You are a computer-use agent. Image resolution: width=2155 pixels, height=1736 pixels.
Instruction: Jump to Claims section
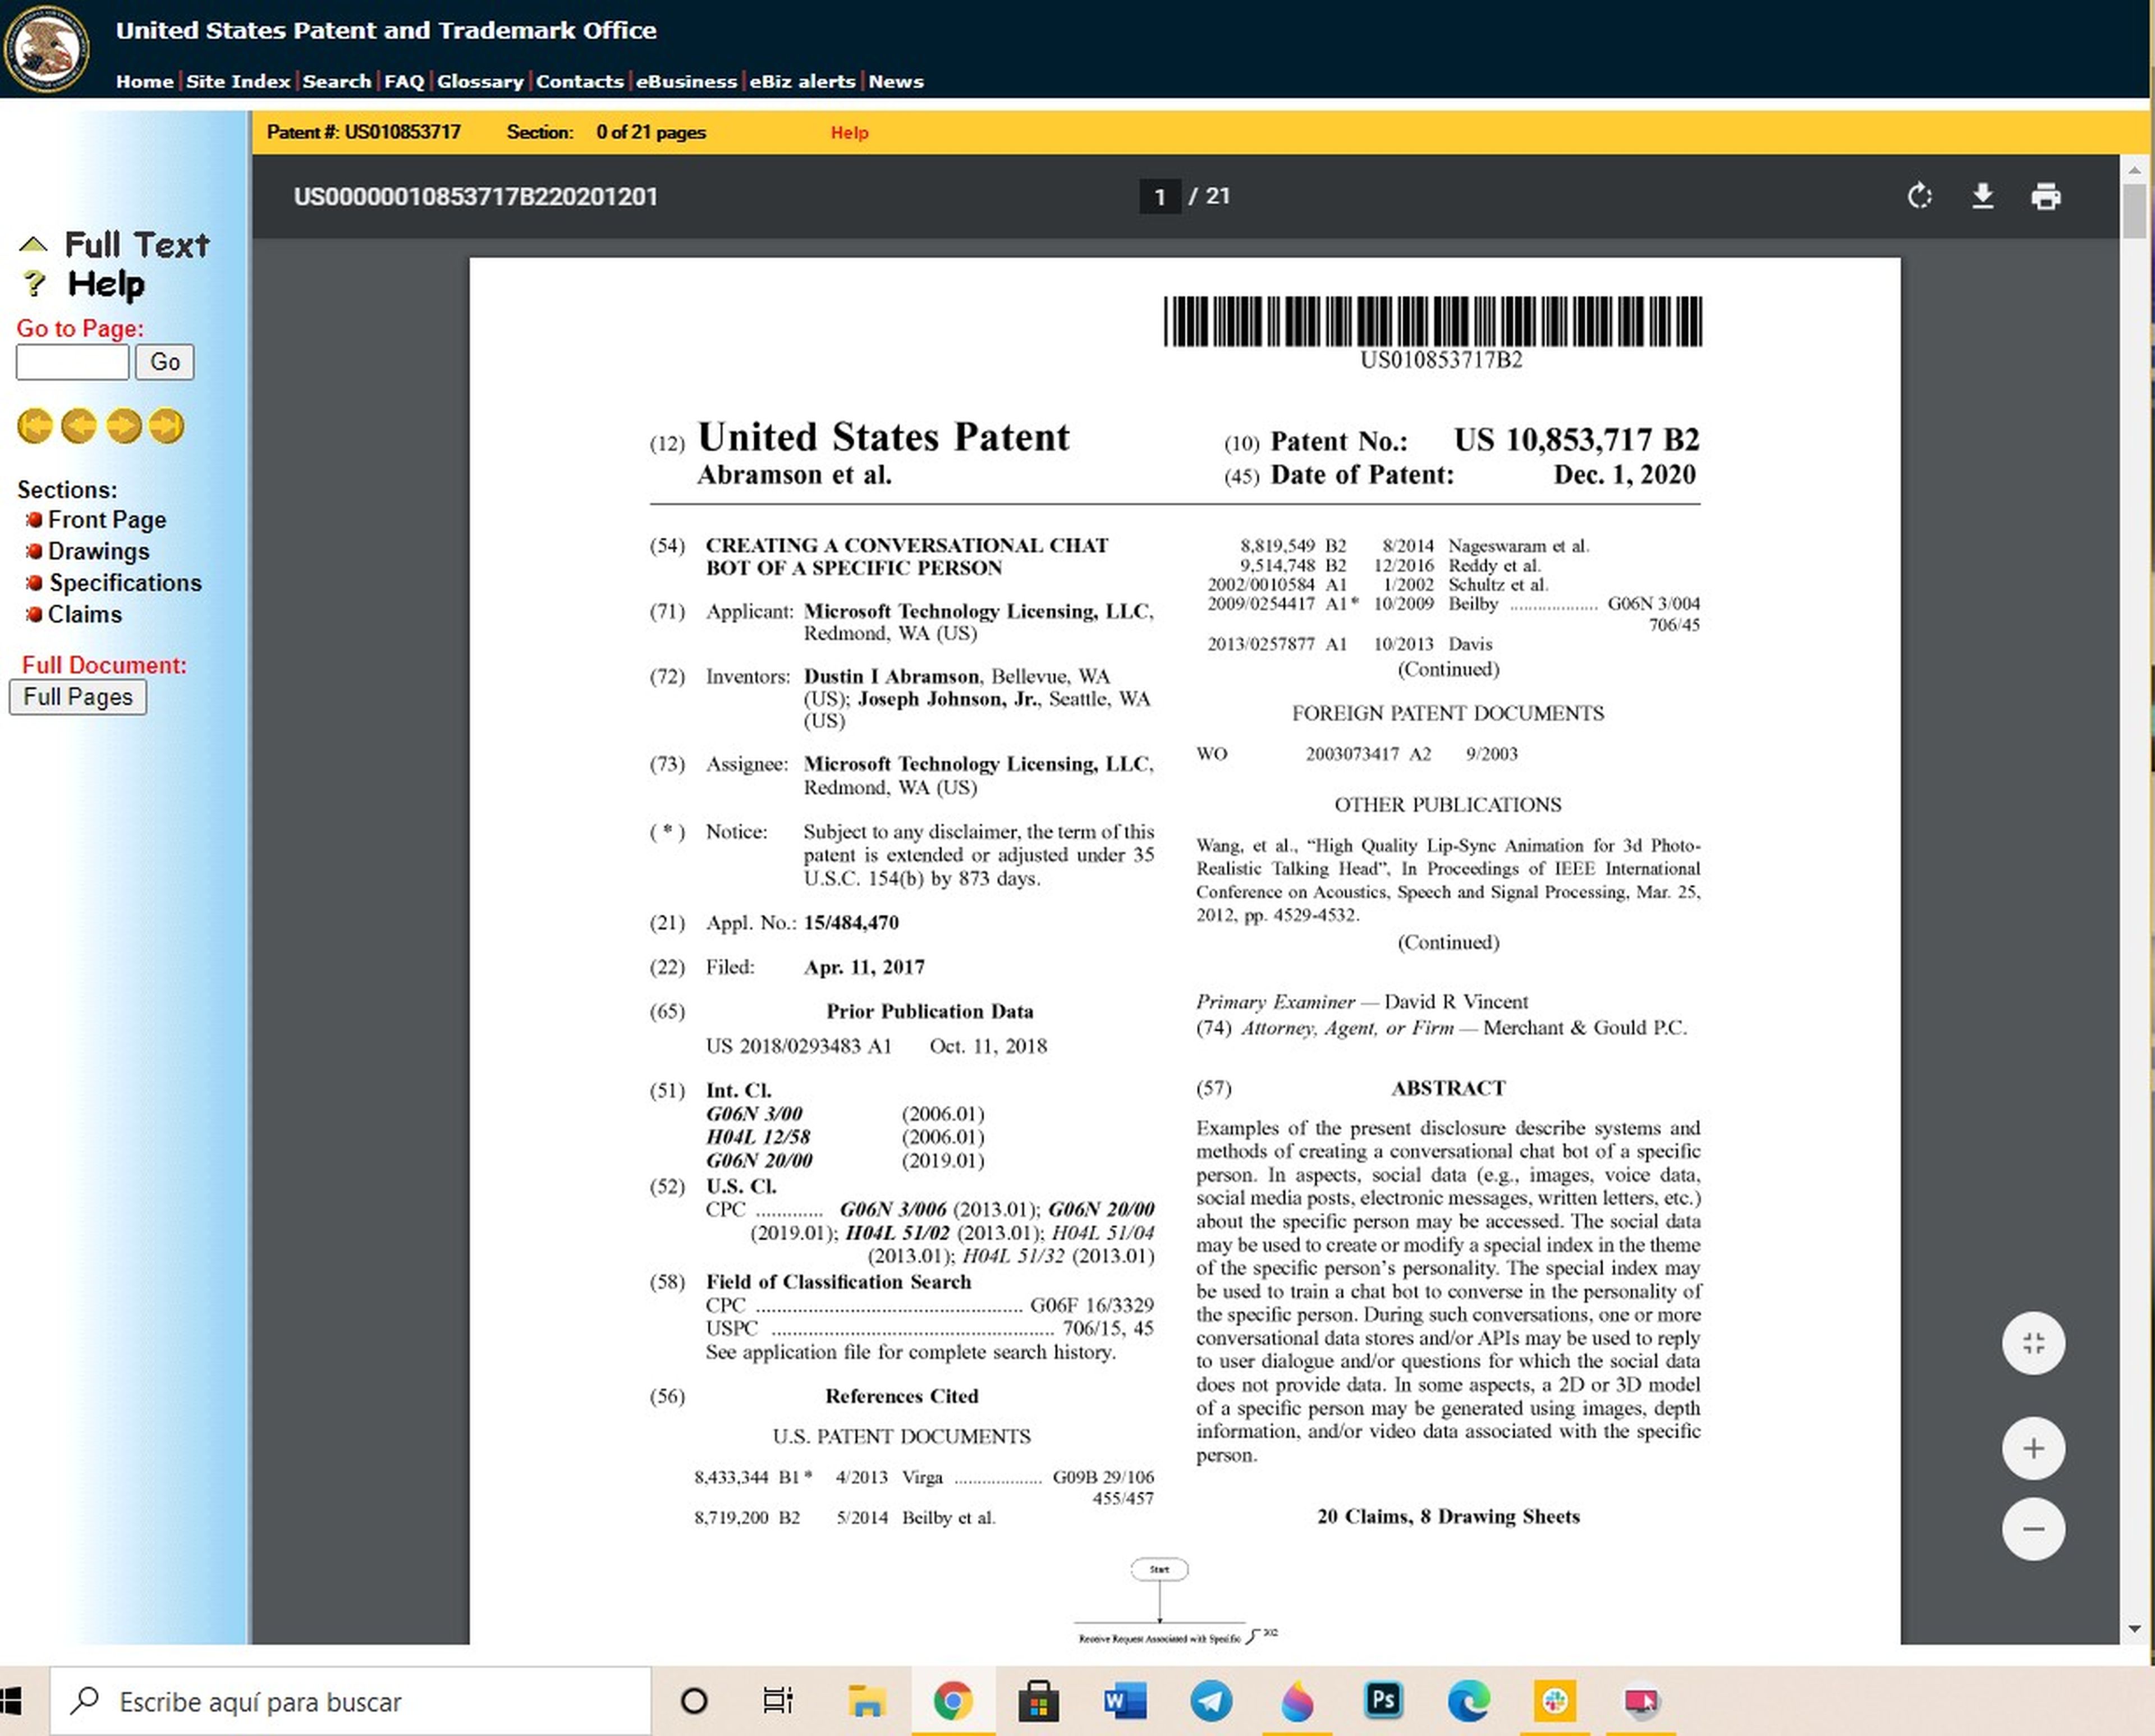[x=85, y=614]
